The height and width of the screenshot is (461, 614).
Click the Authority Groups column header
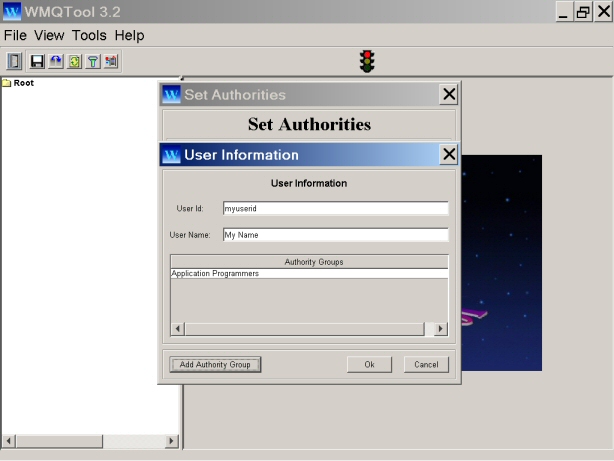pos(309,262)
